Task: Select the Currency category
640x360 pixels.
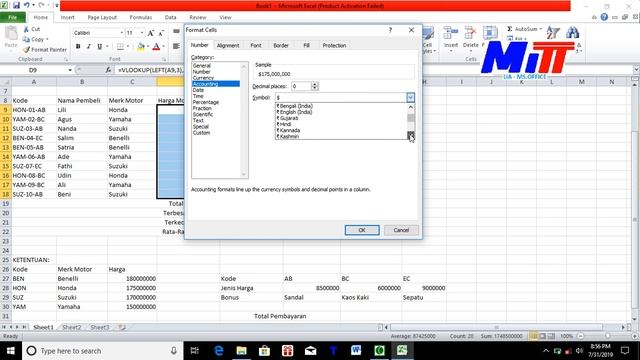Action: click(x=203, y=78)
